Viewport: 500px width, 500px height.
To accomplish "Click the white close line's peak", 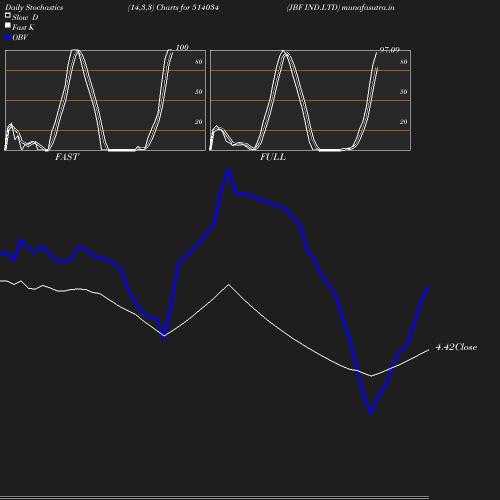I will [x=228, y=285].
